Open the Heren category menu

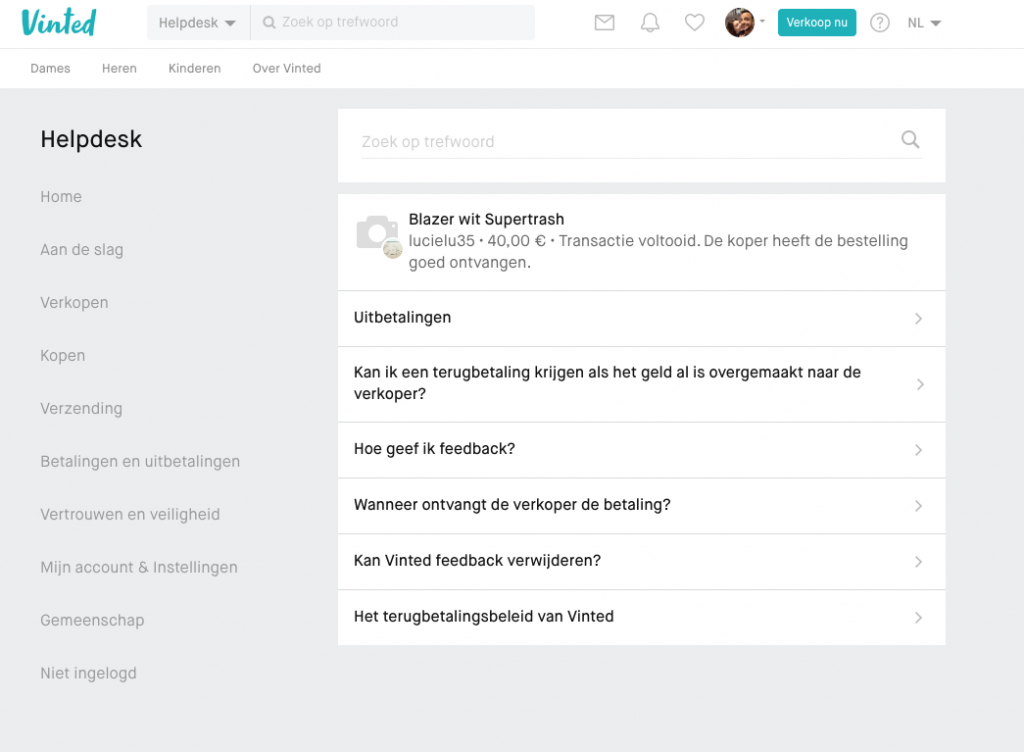[x=119, y=69]
